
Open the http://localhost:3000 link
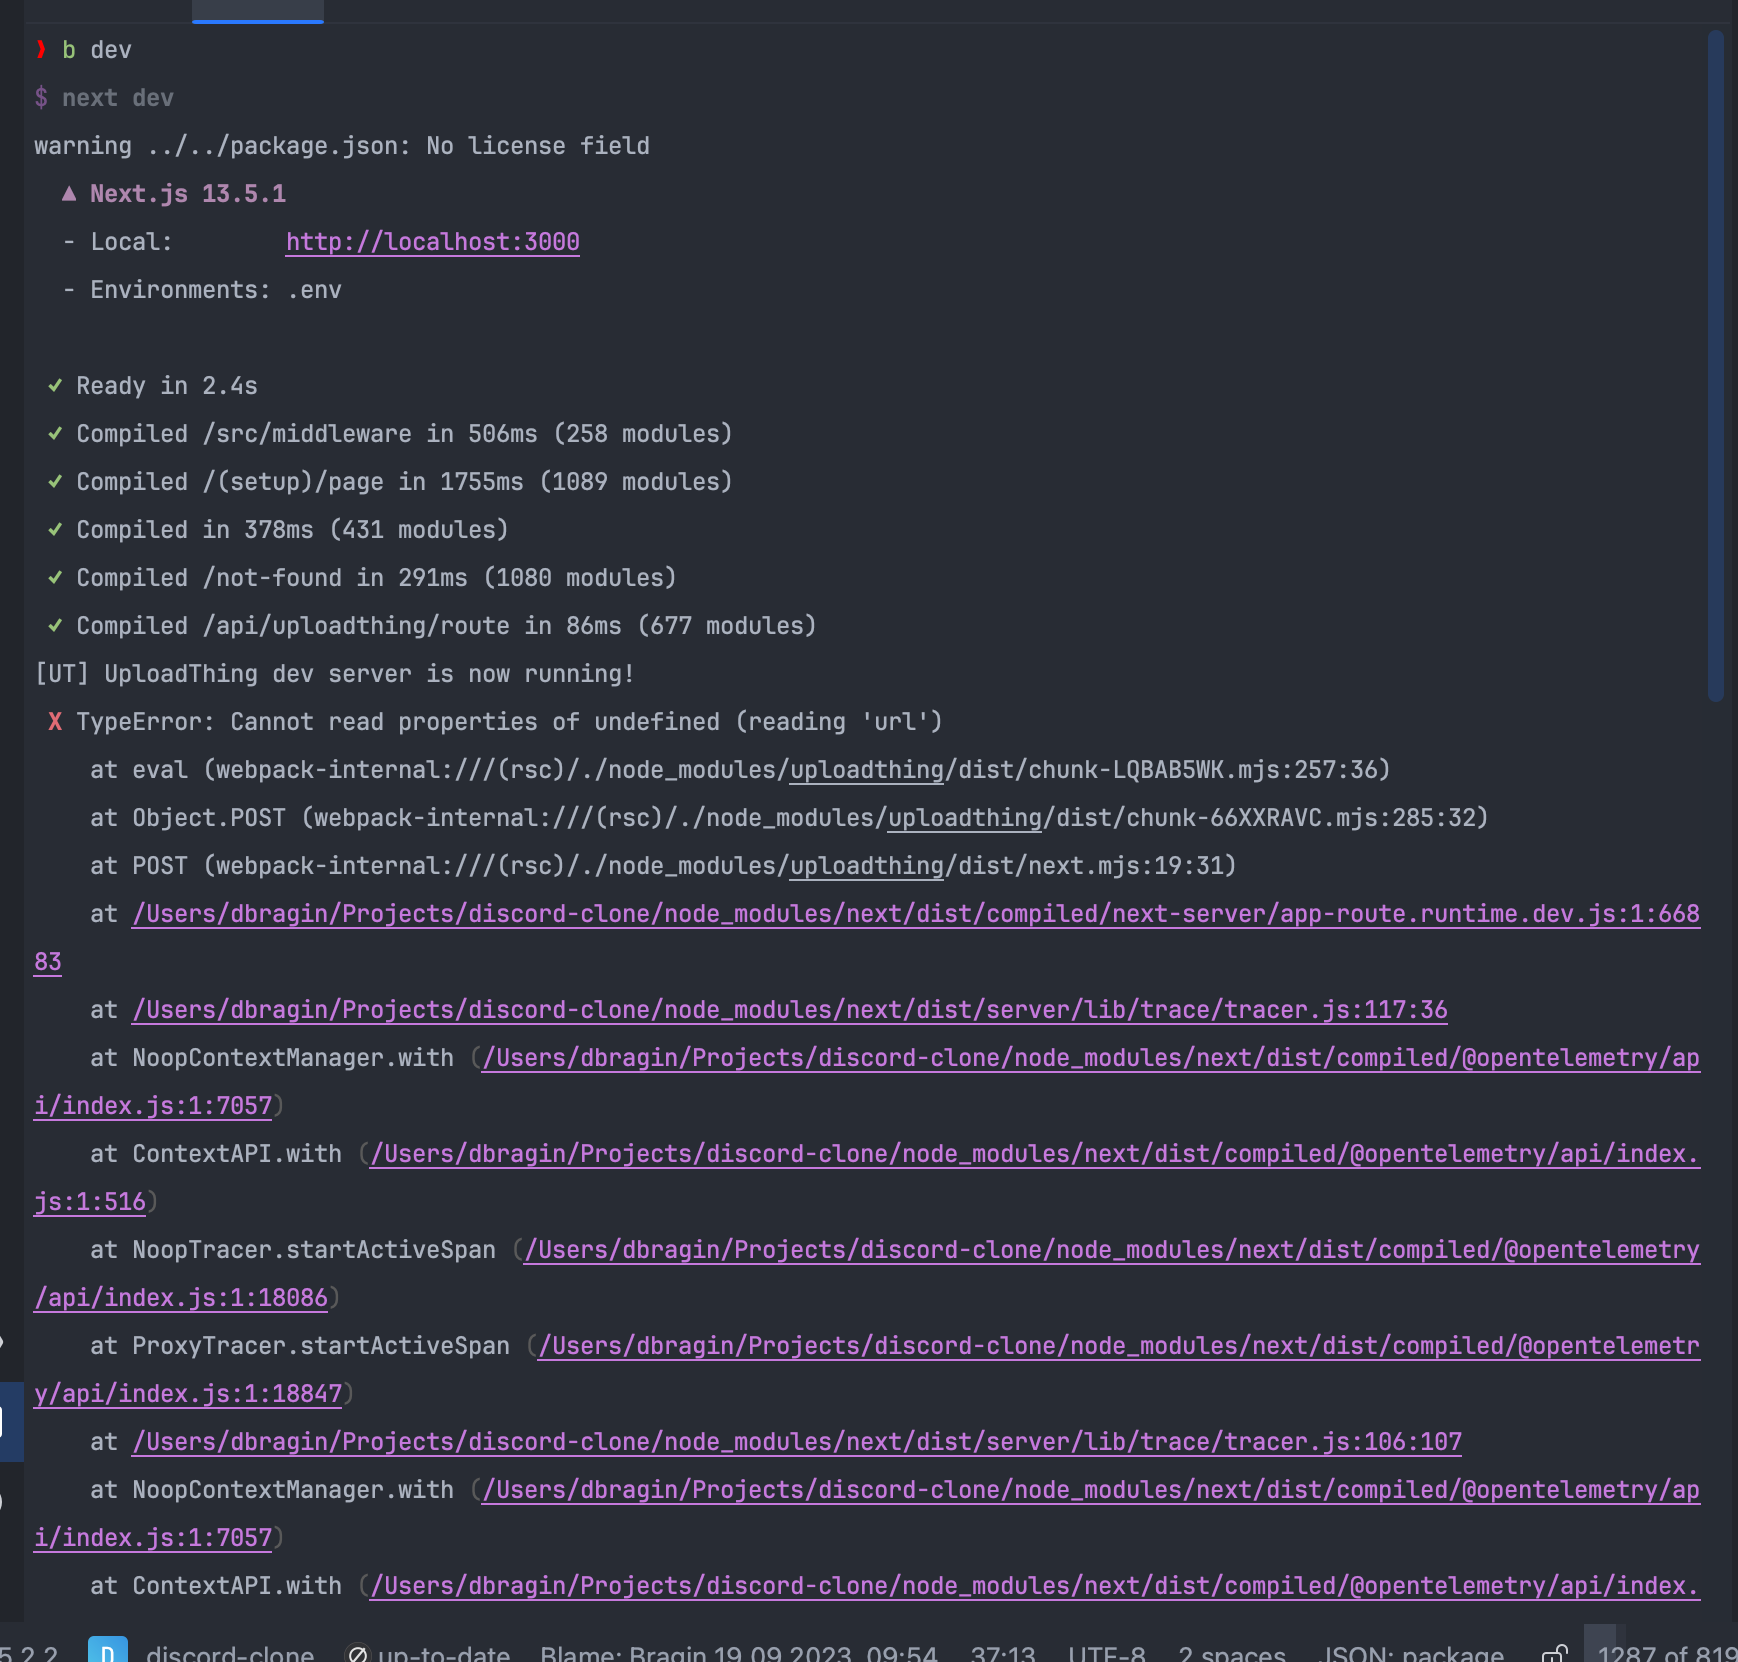point(432,241)
